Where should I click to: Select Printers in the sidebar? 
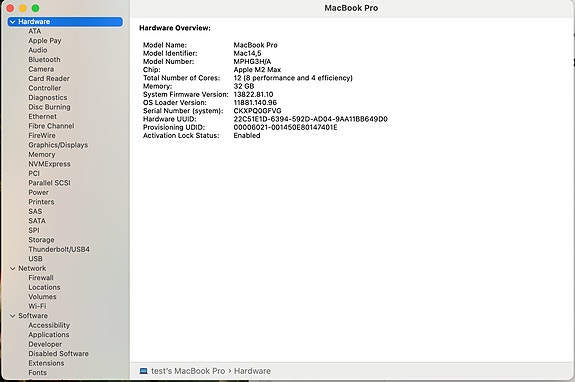coord(41,202)
